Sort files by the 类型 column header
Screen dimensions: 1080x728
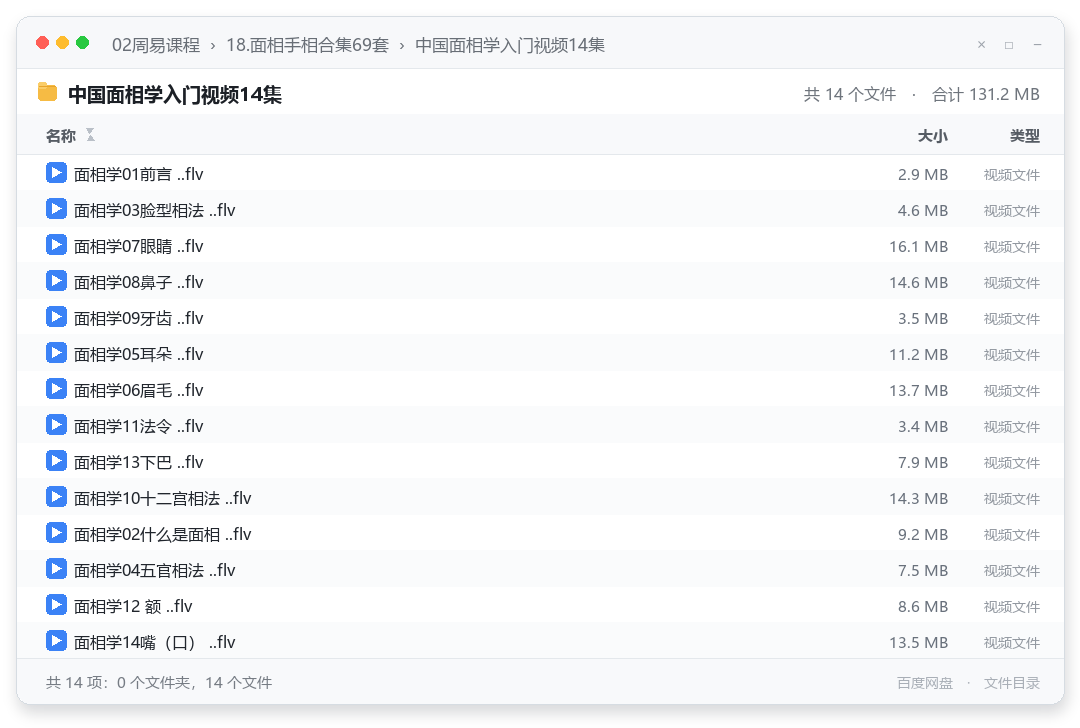(1025, 136)
